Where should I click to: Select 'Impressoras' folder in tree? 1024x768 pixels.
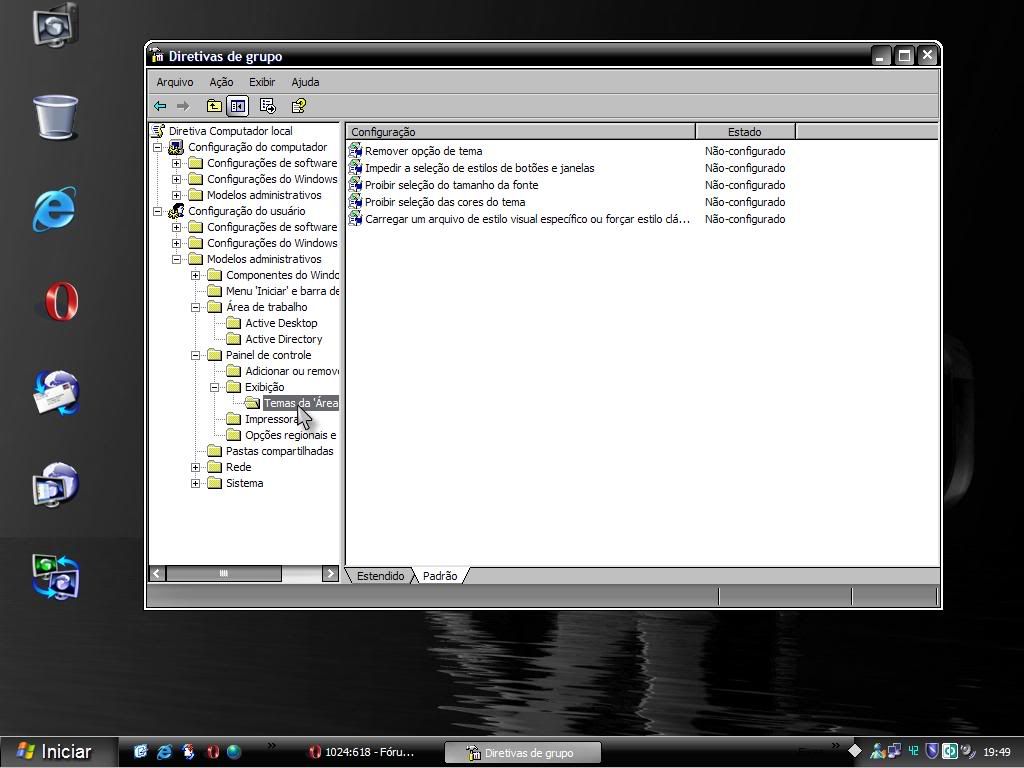[x=271, y=419]
